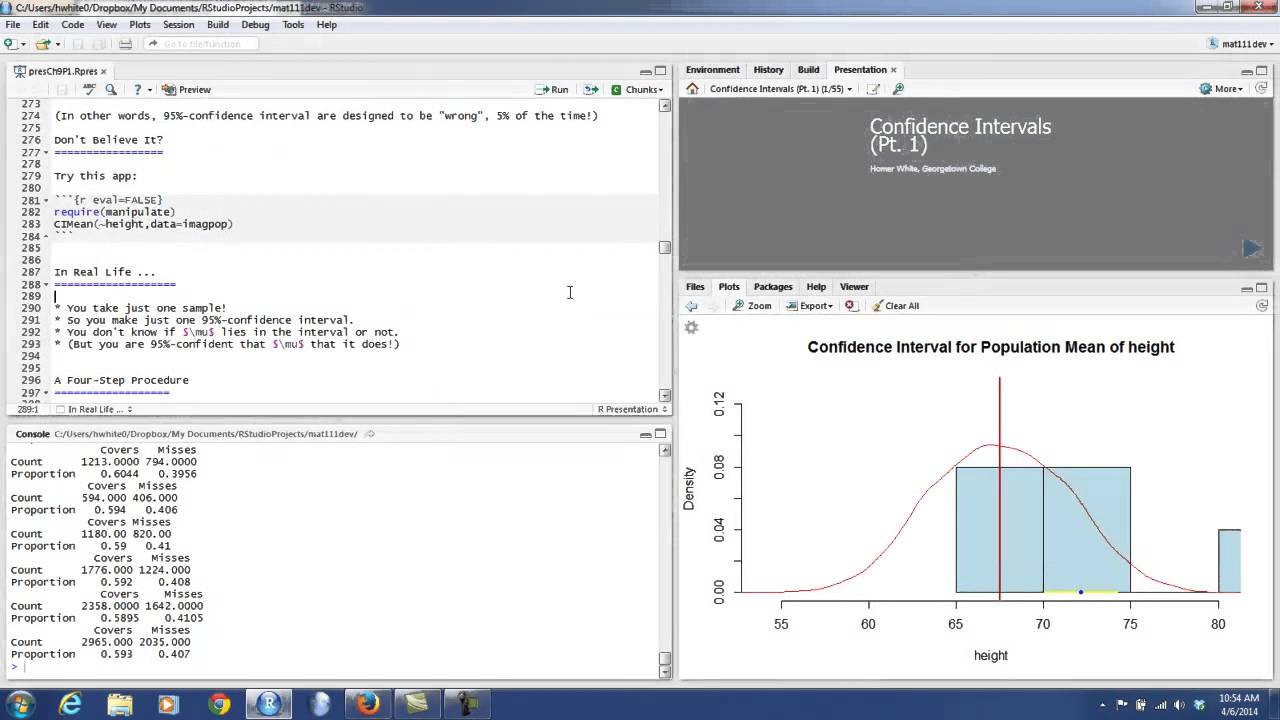Switch to the Files tab
The image size is (1280, 720).
pyautogui.click(x=695, y=287)
